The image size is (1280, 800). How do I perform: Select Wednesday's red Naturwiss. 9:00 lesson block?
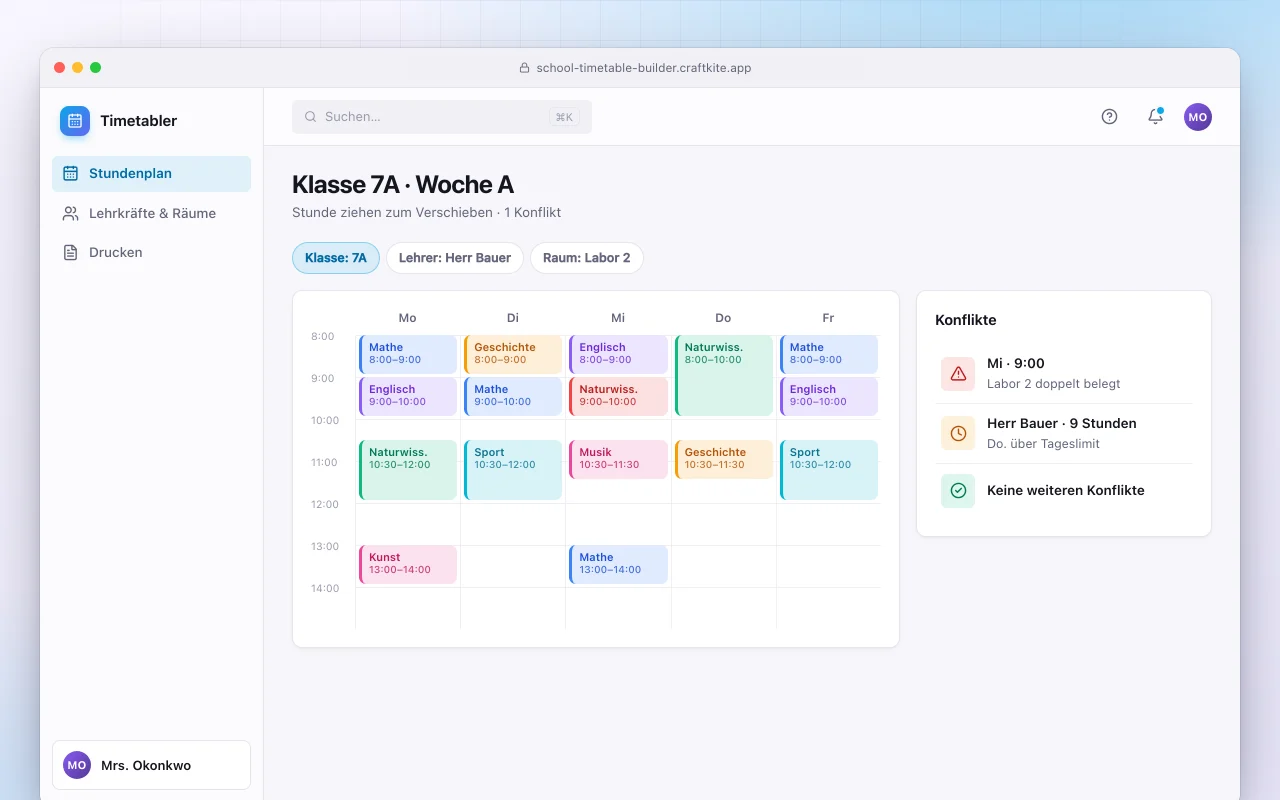(618, 396)
